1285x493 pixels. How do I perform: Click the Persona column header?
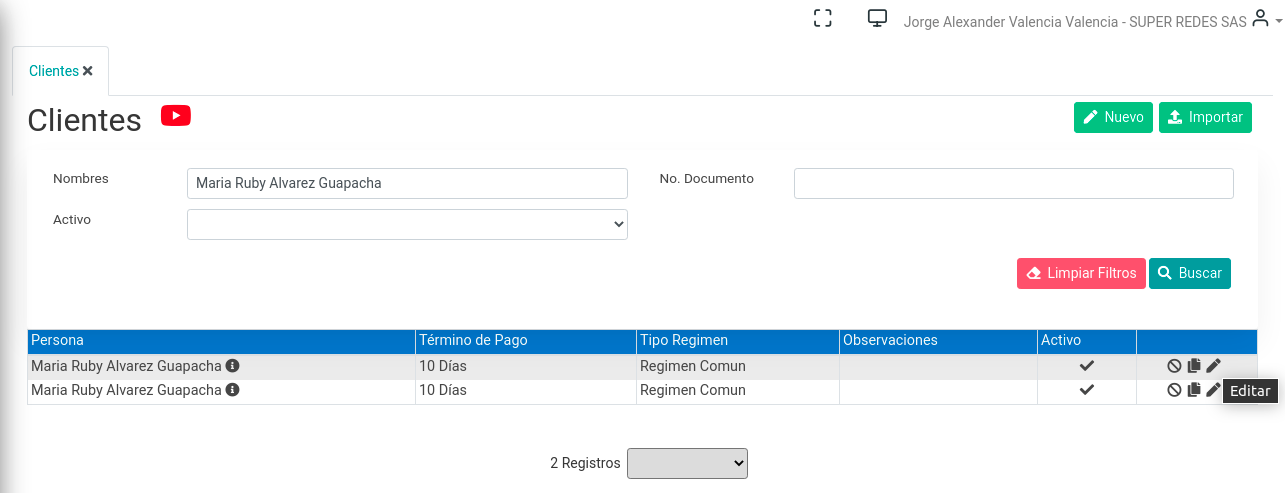point(221,341)
